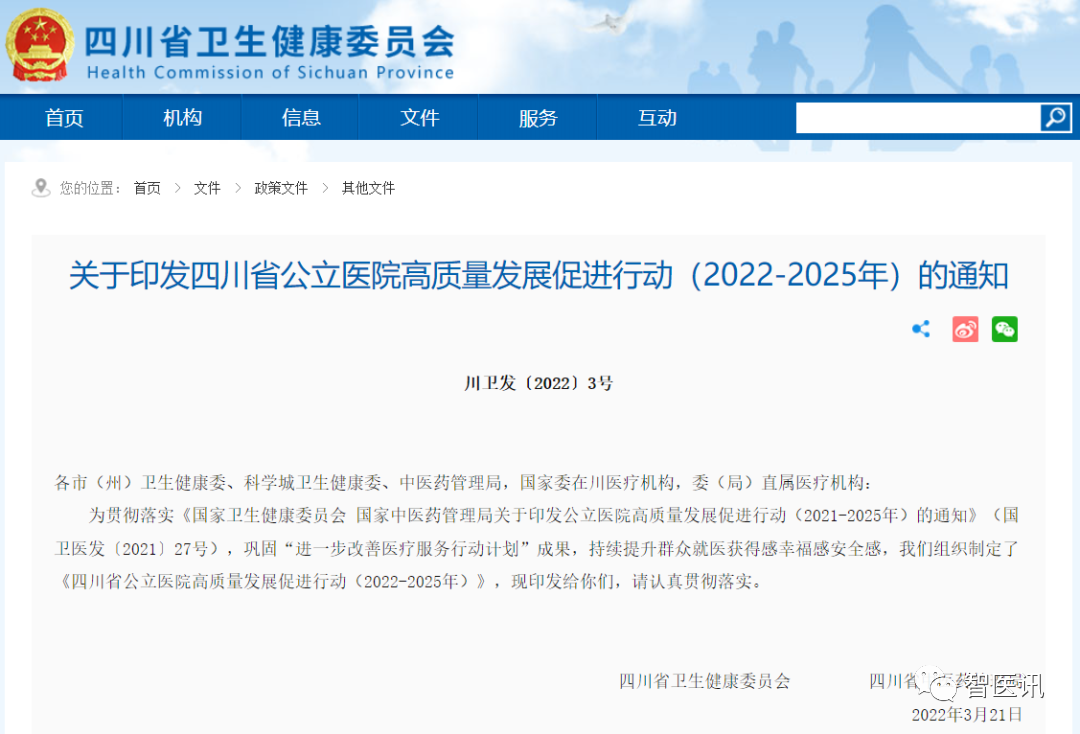Open the blue share icon
Screen dimensions: 1080x734
[921, 329]
